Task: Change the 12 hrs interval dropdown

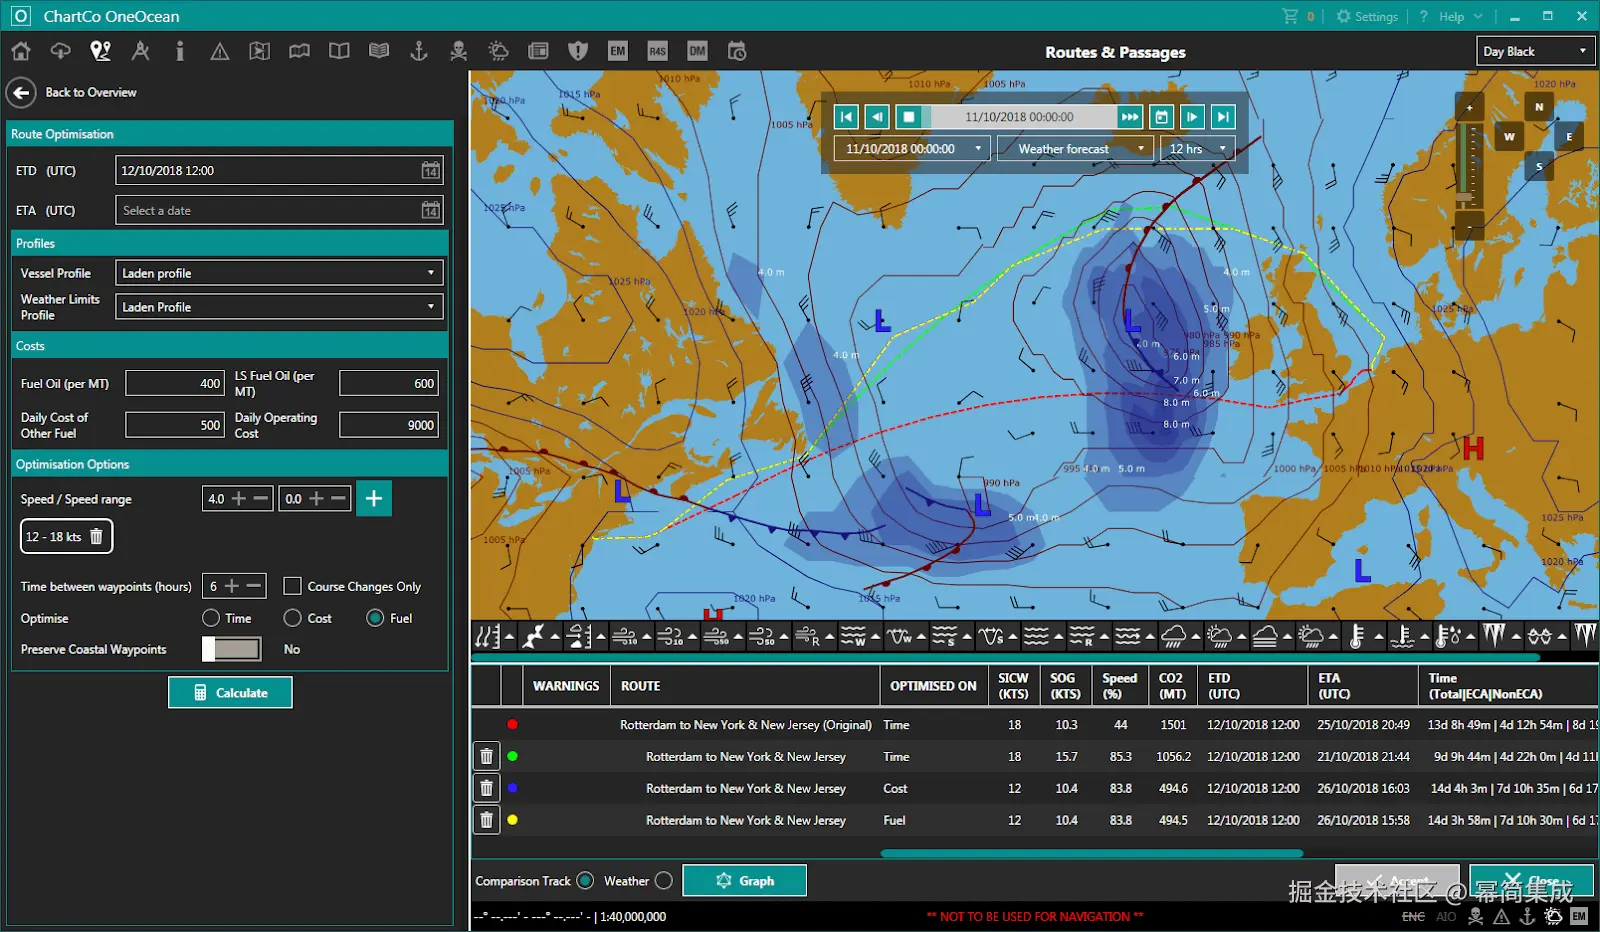Action: tap(1196, 148)
